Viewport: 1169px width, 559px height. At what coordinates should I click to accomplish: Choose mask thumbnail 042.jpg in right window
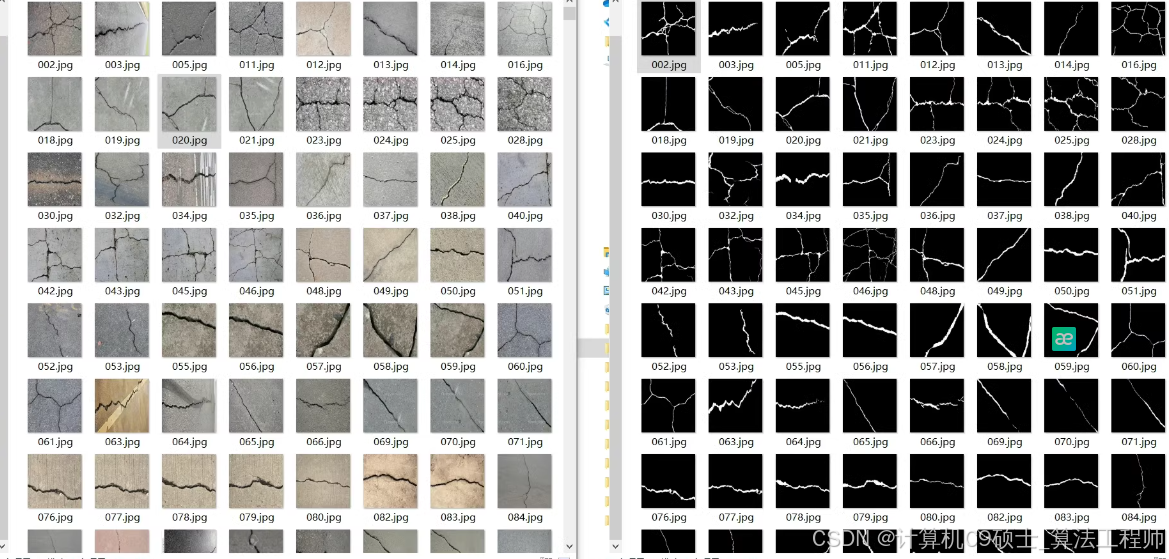click(x=668, y=255)
